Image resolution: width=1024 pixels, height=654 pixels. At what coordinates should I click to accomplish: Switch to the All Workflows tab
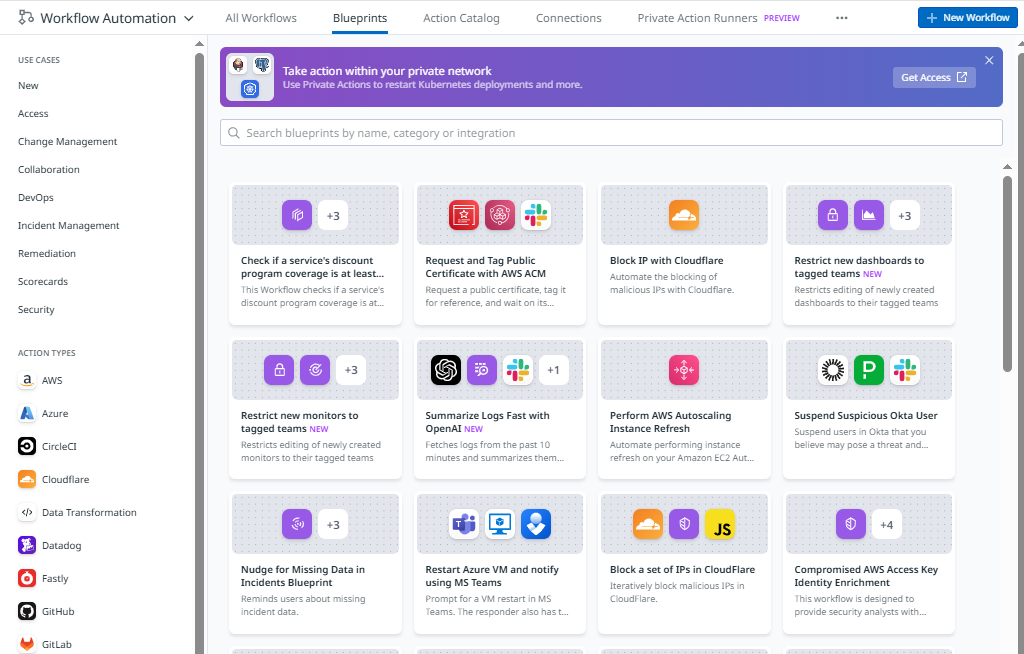pos(261,18)
